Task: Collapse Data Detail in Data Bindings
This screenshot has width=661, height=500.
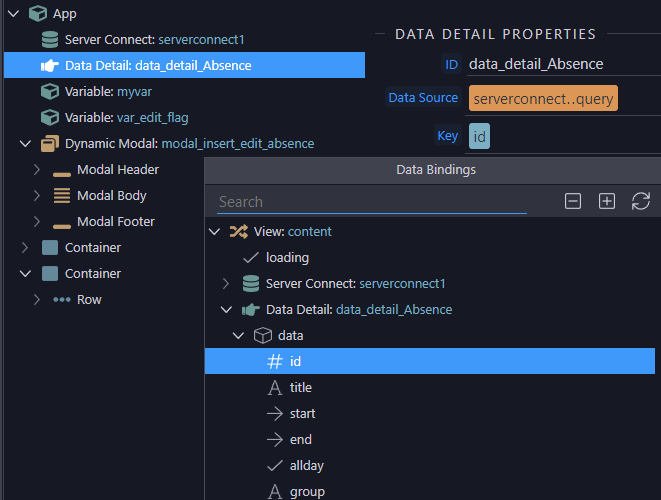Action: point(226,310)
